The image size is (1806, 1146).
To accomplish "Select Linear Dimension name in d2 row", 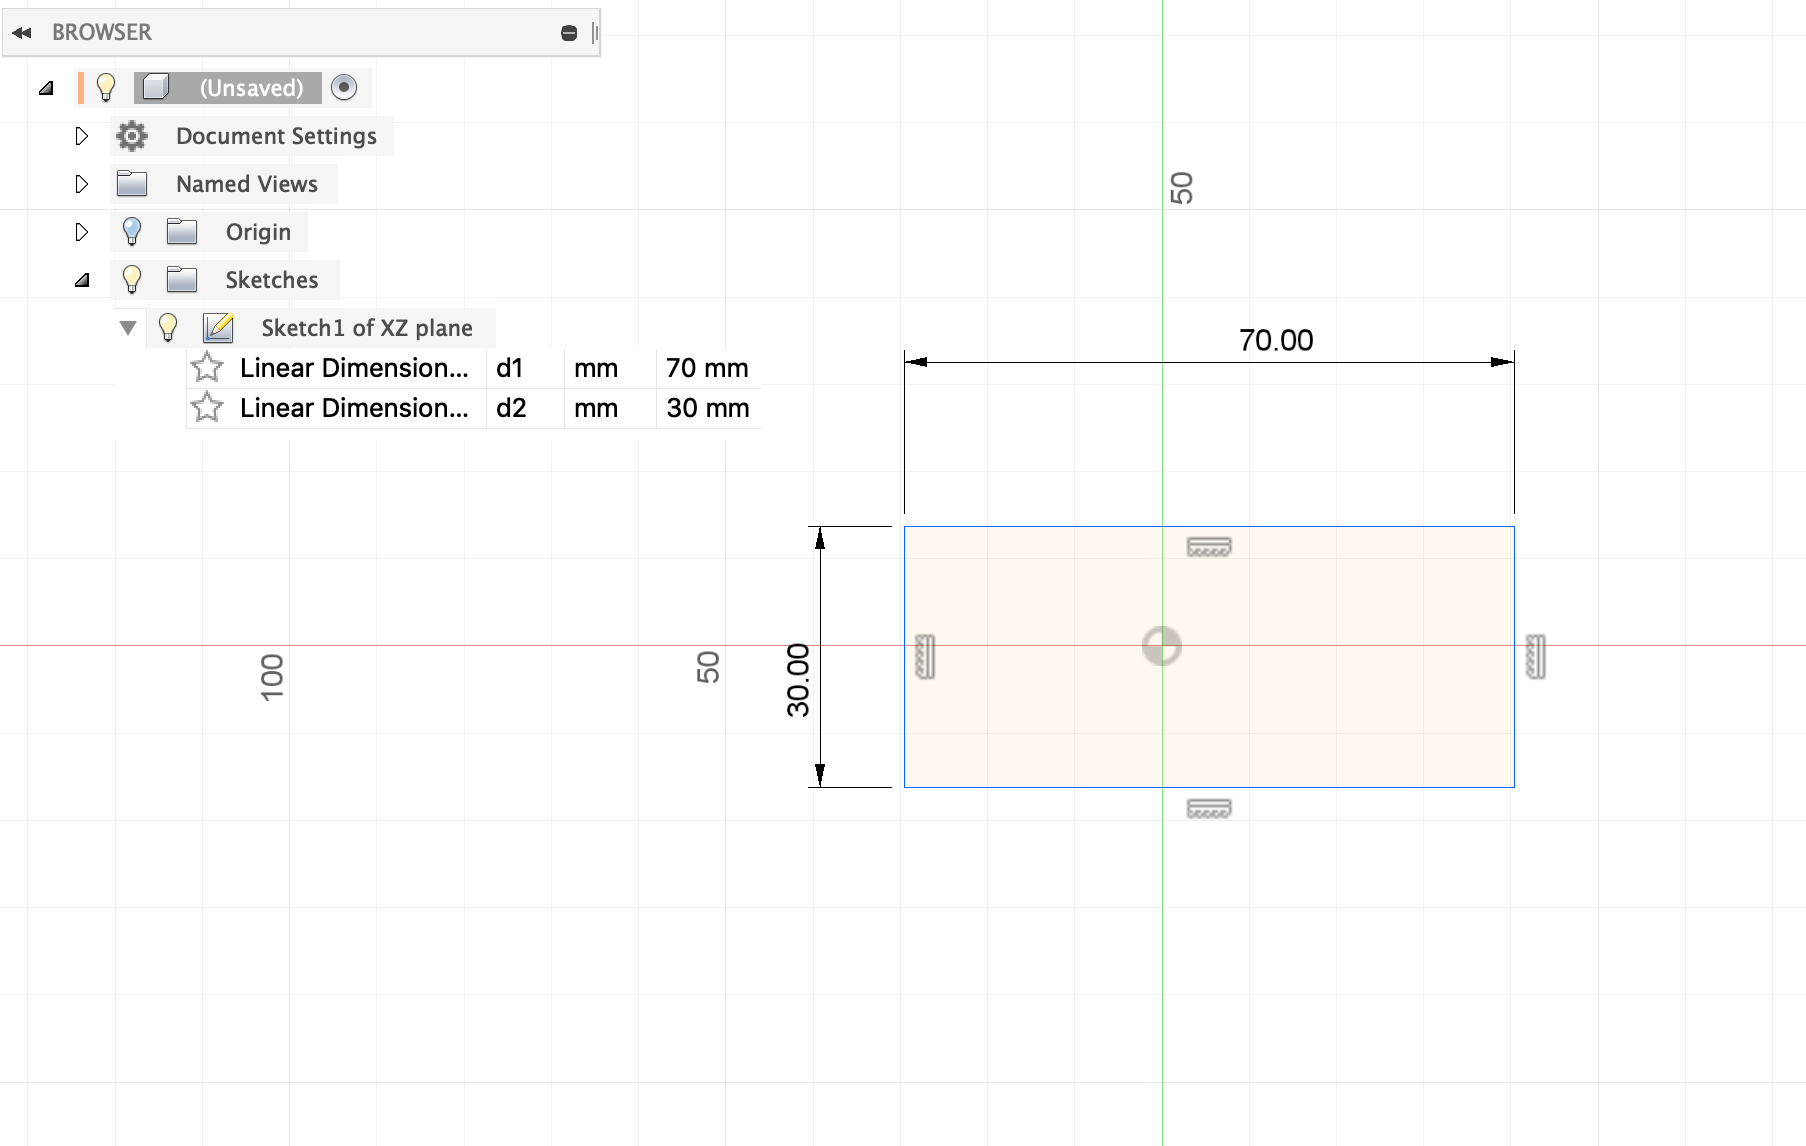I will click(354, 408).
